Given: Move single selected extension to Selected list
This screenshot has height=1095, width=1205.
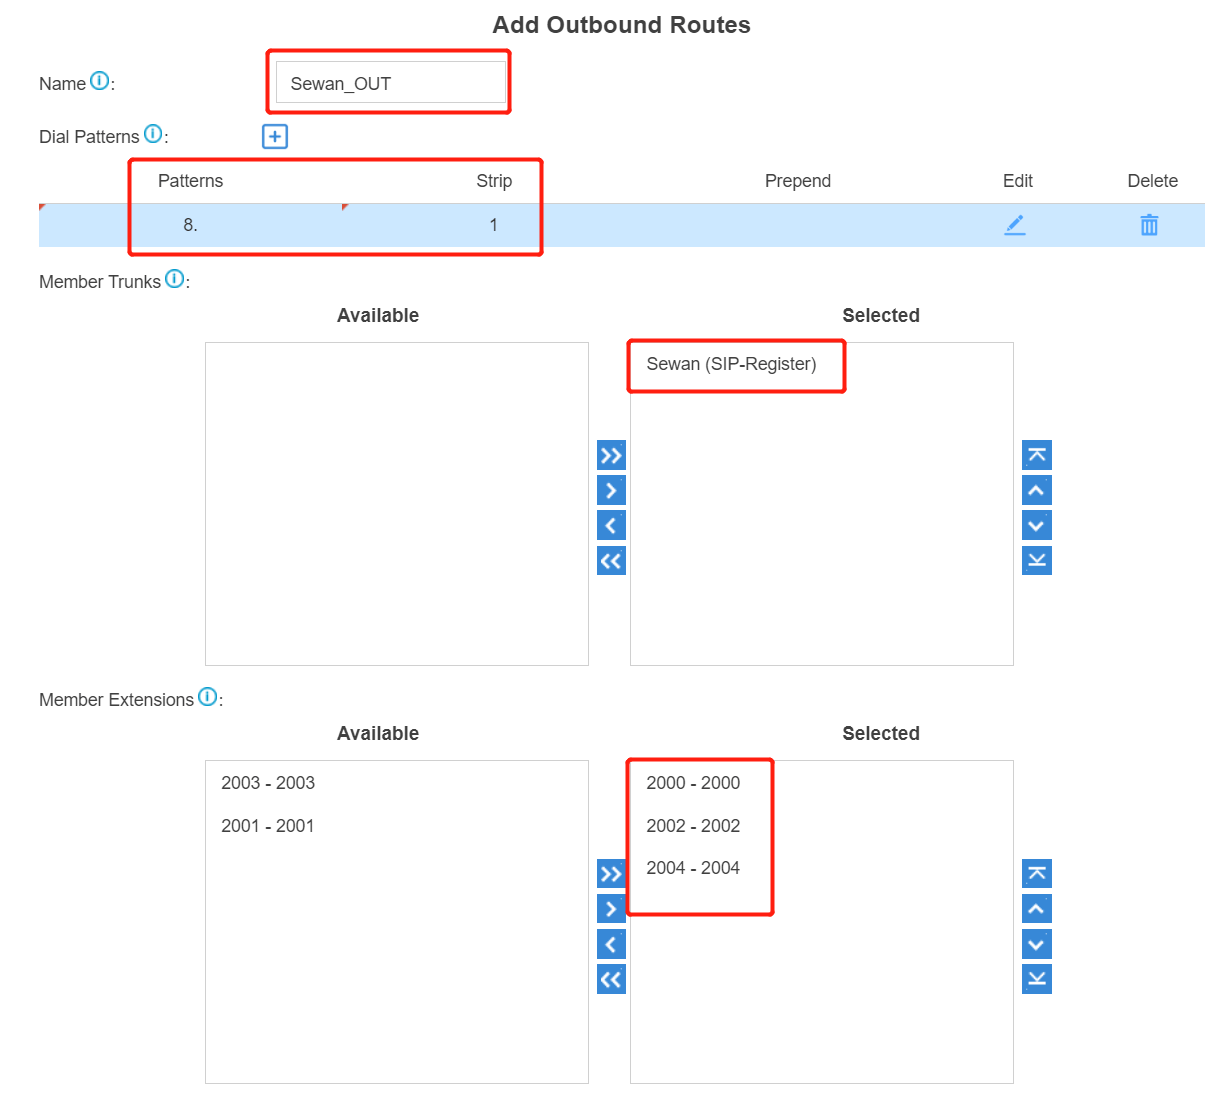Looking at the screenshot, I should [x=611, y=908].
